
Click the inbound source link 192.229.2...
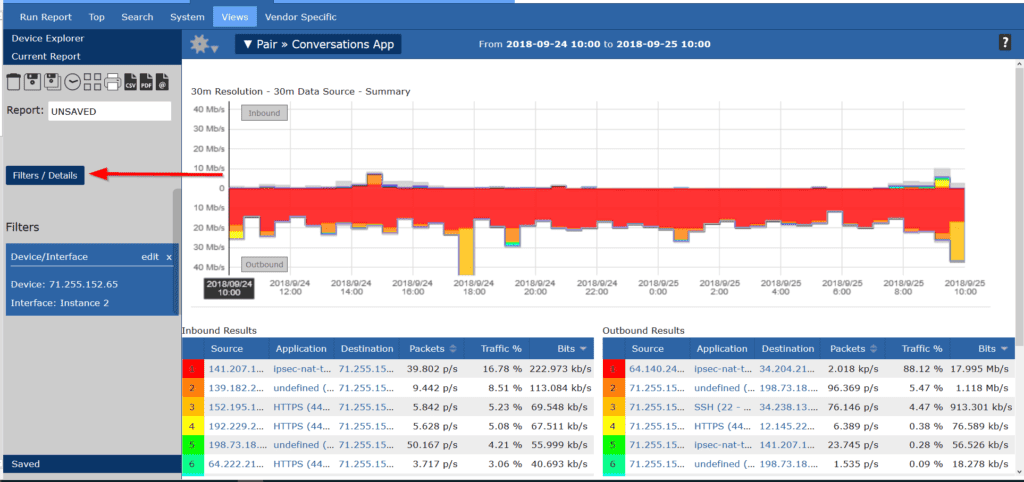click(238, 425)
